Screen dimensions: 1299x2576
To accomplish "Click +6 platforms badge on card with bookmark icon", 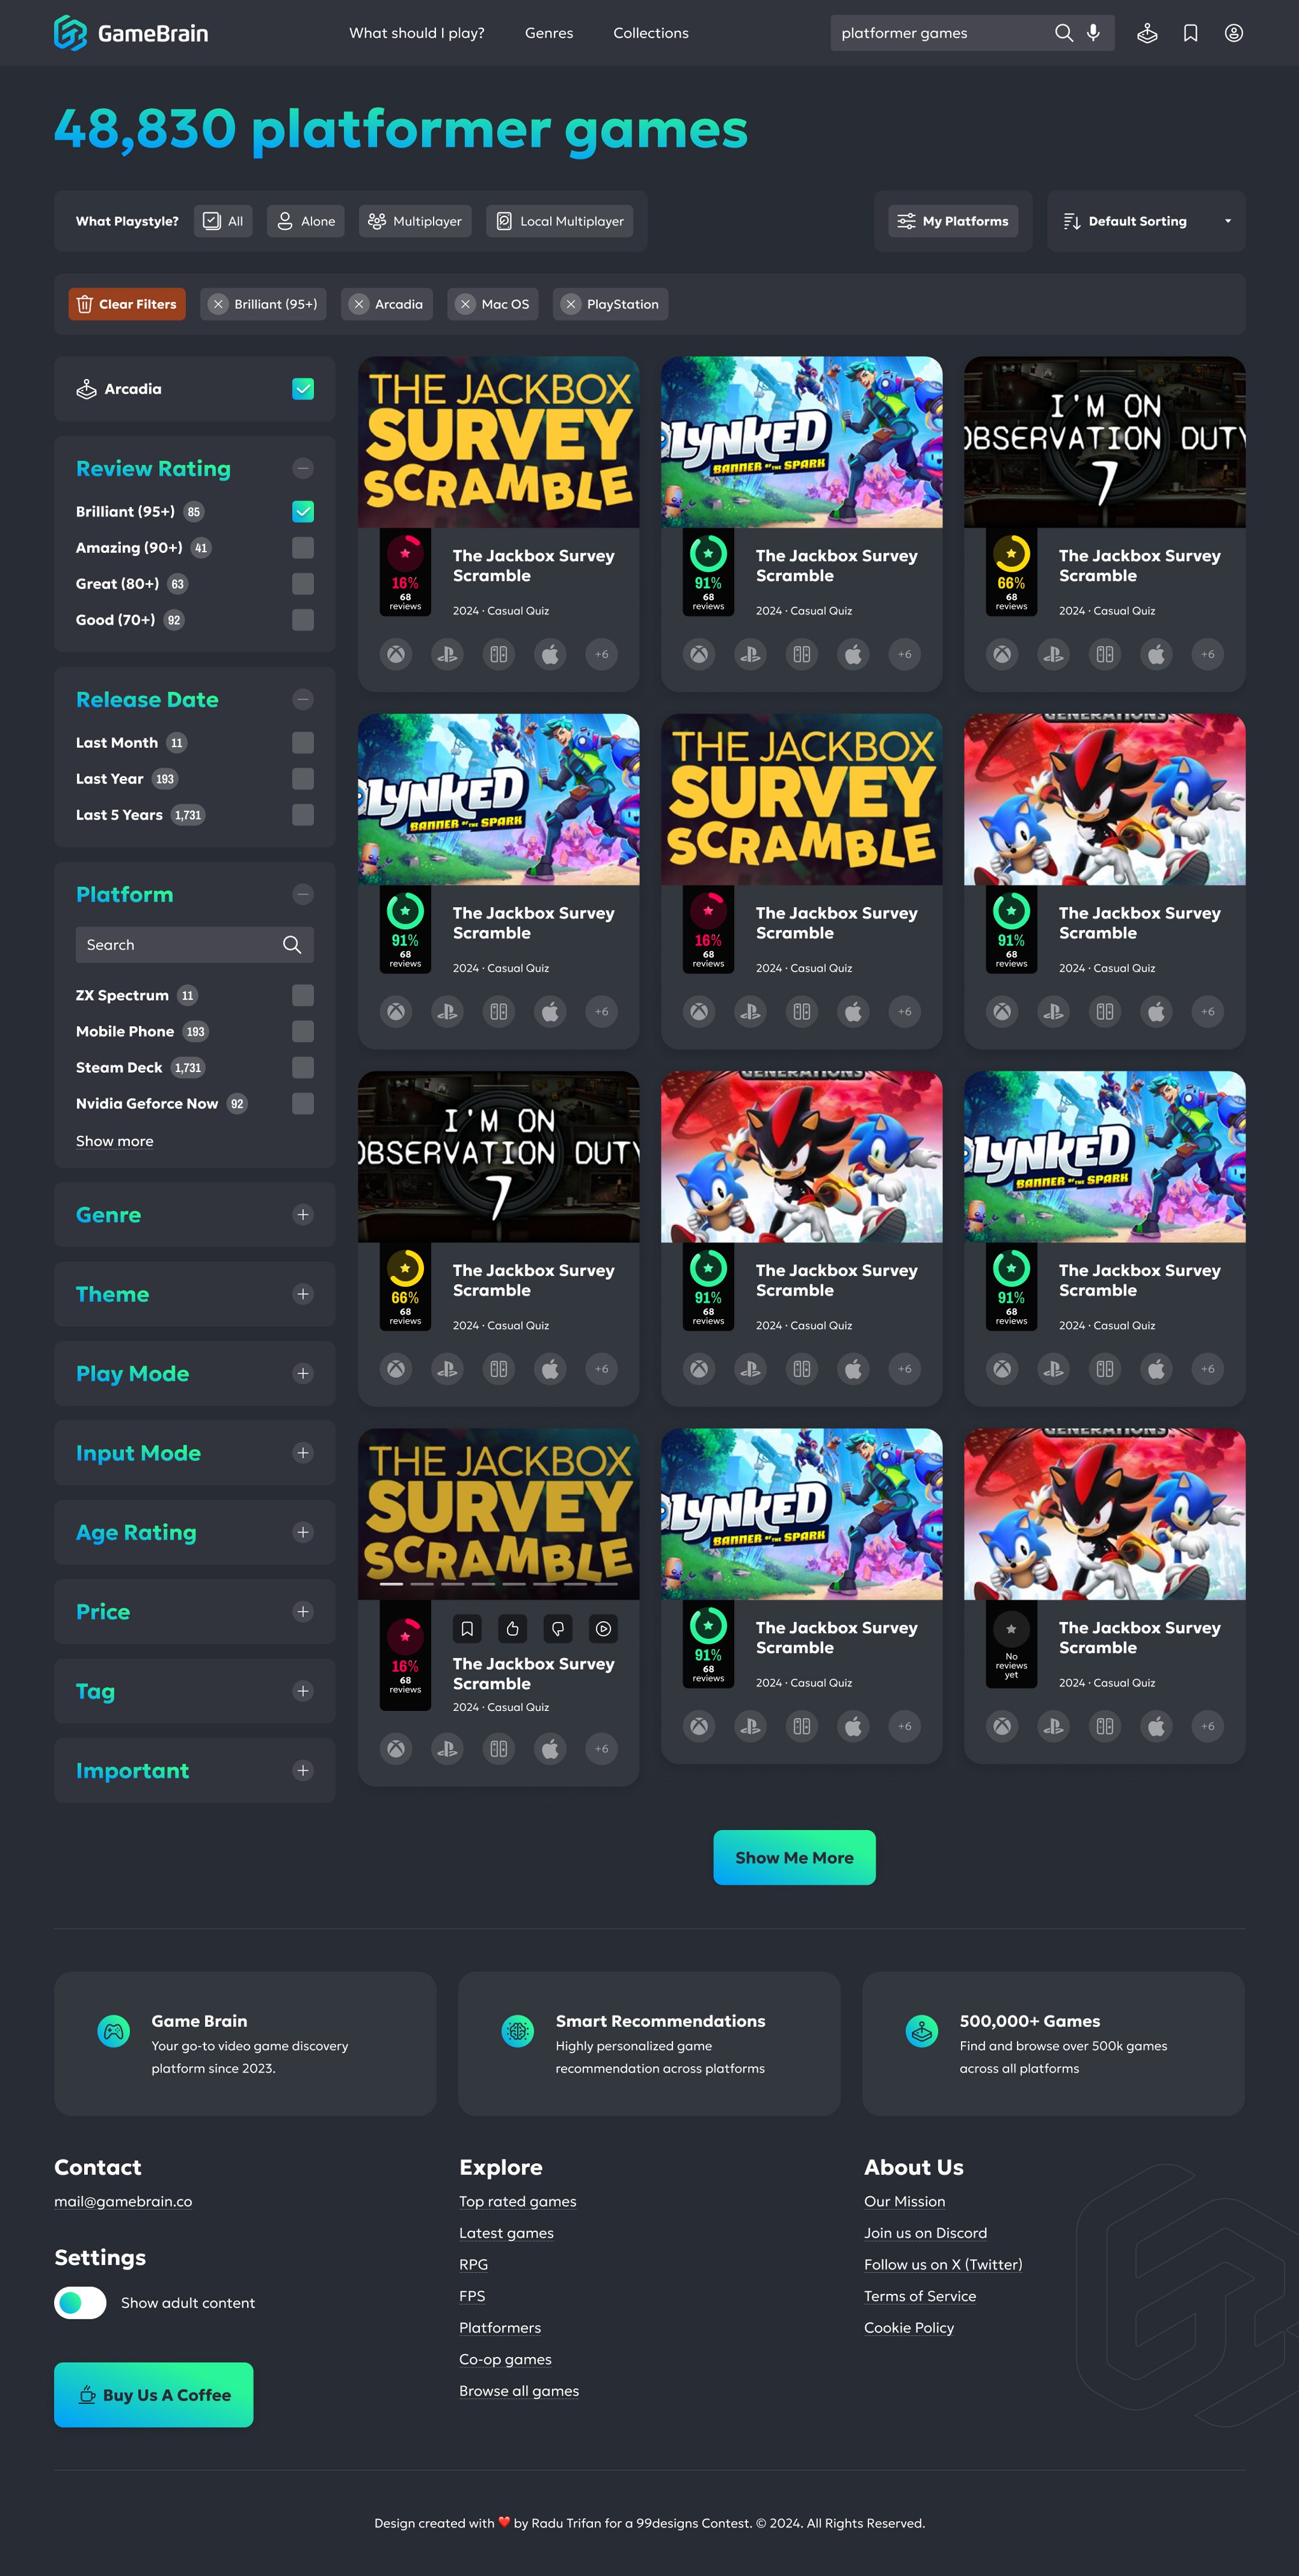I will click(x=601, y=1748).
